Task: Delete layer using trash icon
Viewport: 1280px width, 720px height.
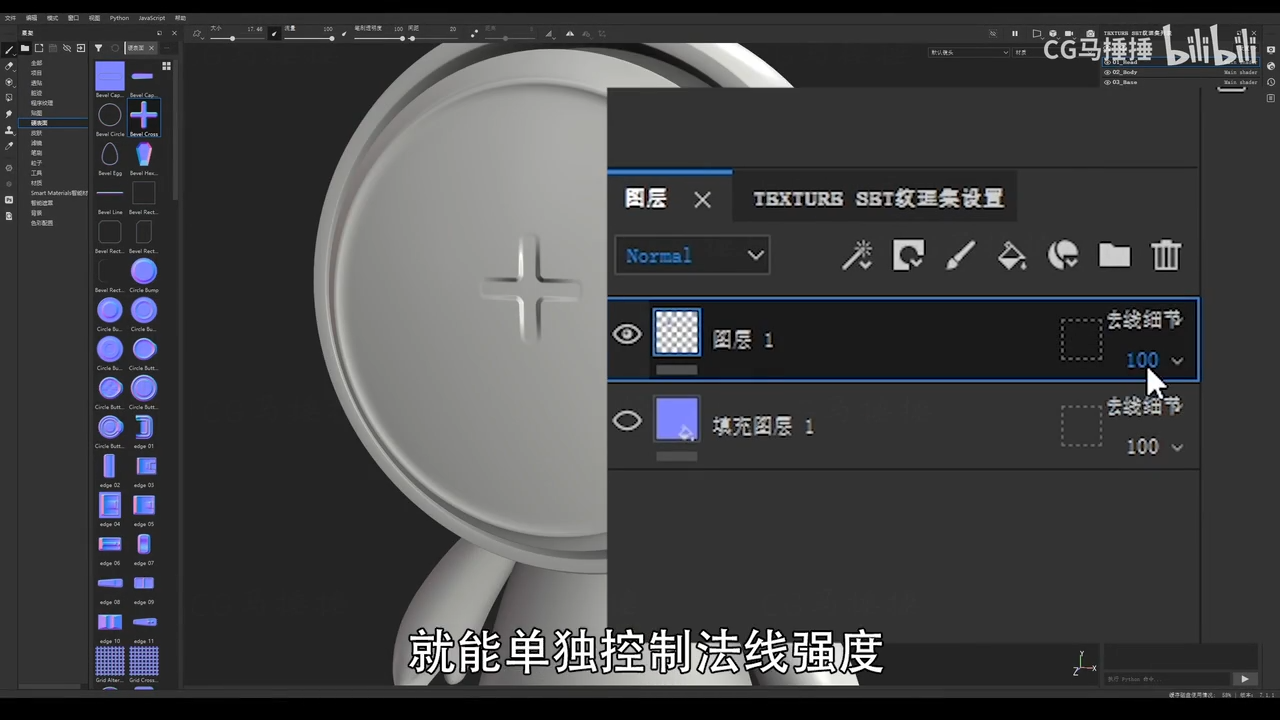Action: [x=1166, y=255]
